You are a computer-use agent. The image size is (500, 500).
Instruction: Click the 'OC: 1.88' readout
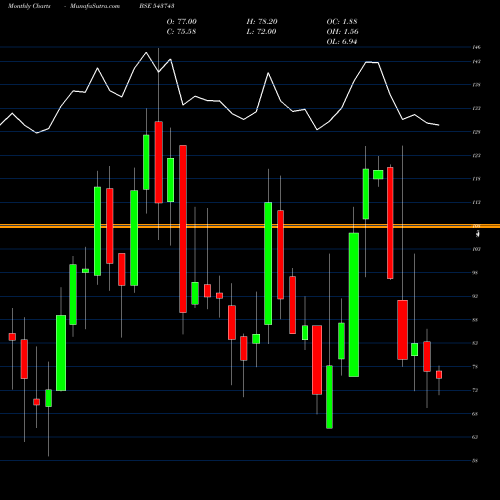pos(342,22)
